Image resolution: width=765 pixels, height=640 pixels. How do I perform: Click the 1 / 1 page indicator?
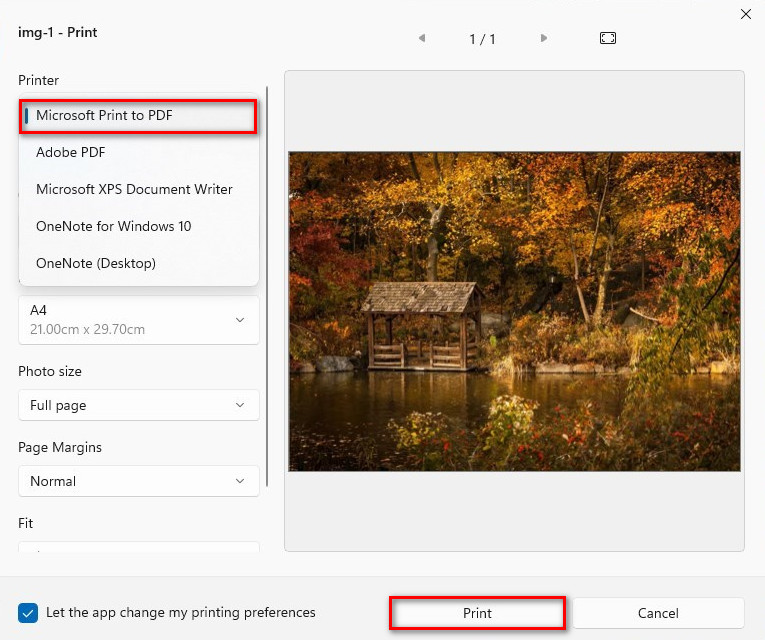point(482,39)
